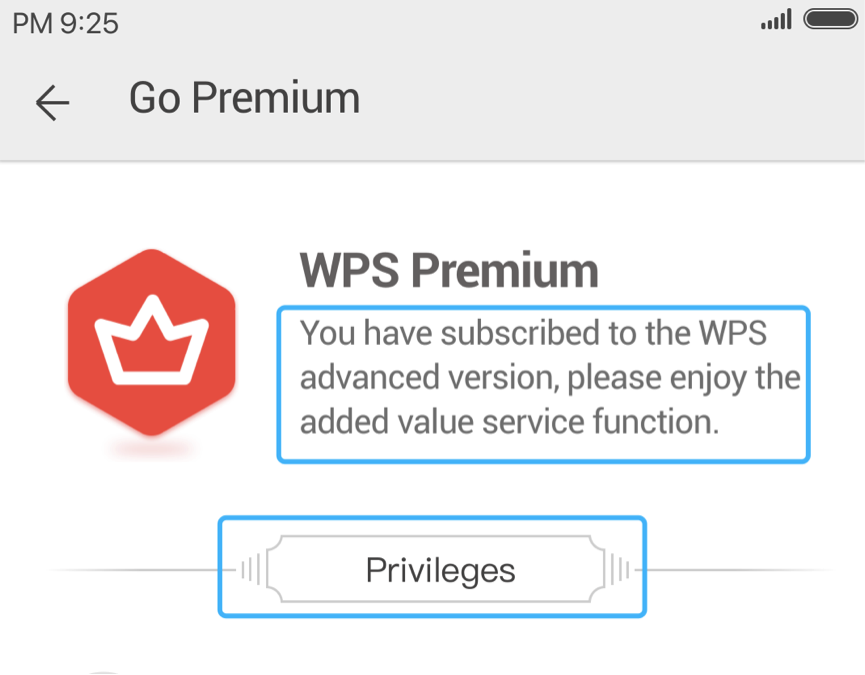The image size is (865, 675).
Task: Select the Go Premium page title
Action: (244, 98)
